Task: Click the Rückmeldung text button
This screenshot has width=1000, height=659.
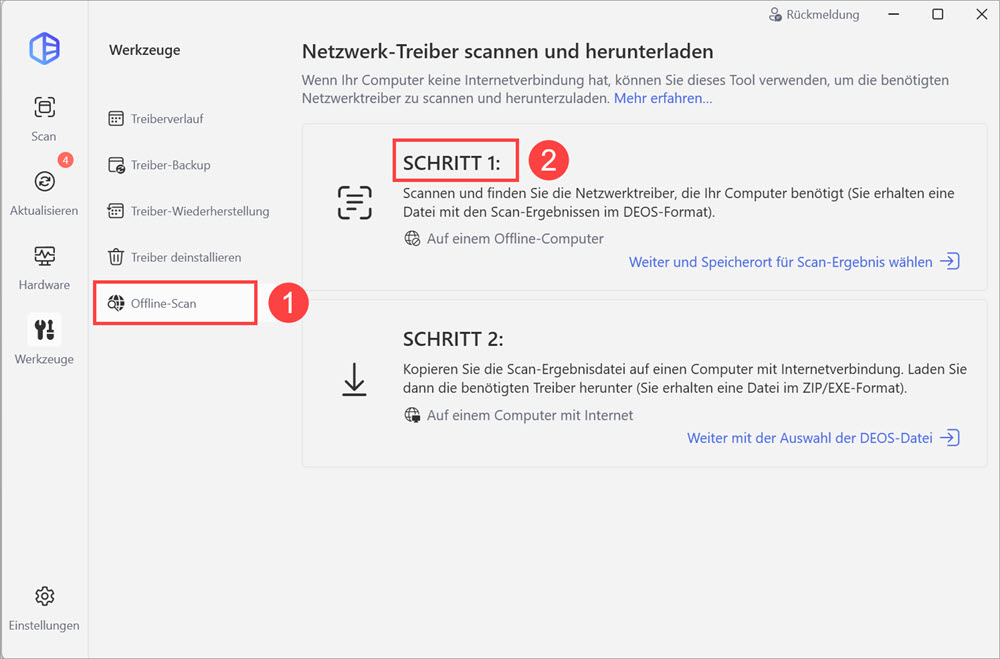Action: (x=823, y=15)
